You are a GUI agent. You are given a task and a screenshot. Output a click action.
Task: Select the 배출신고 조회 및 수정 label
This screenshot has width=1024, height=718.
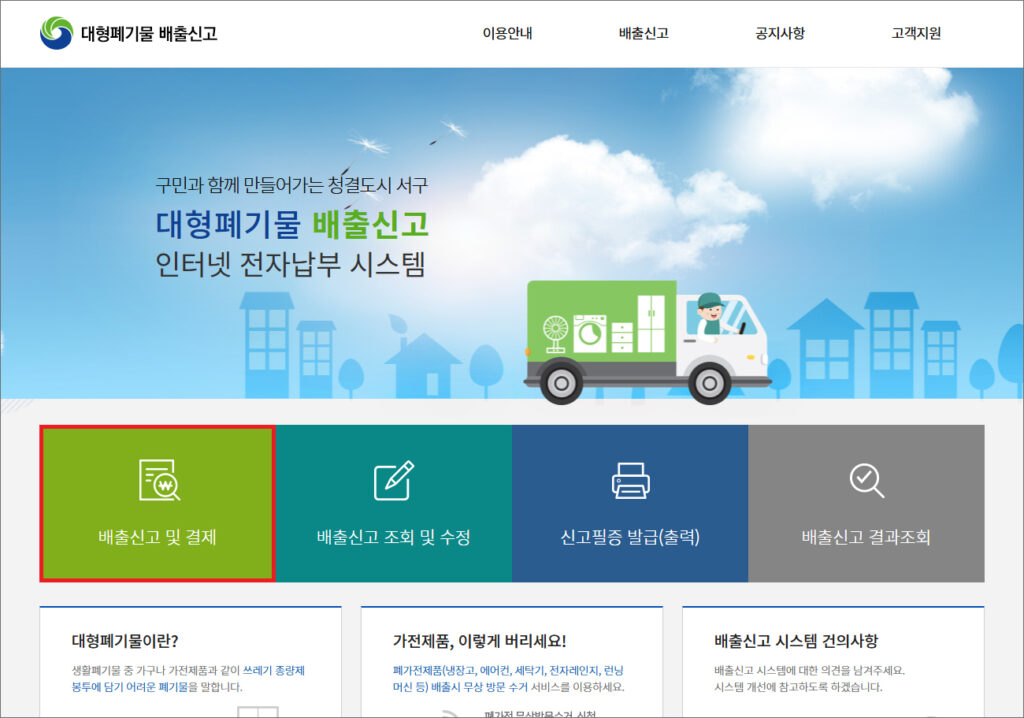393,538
